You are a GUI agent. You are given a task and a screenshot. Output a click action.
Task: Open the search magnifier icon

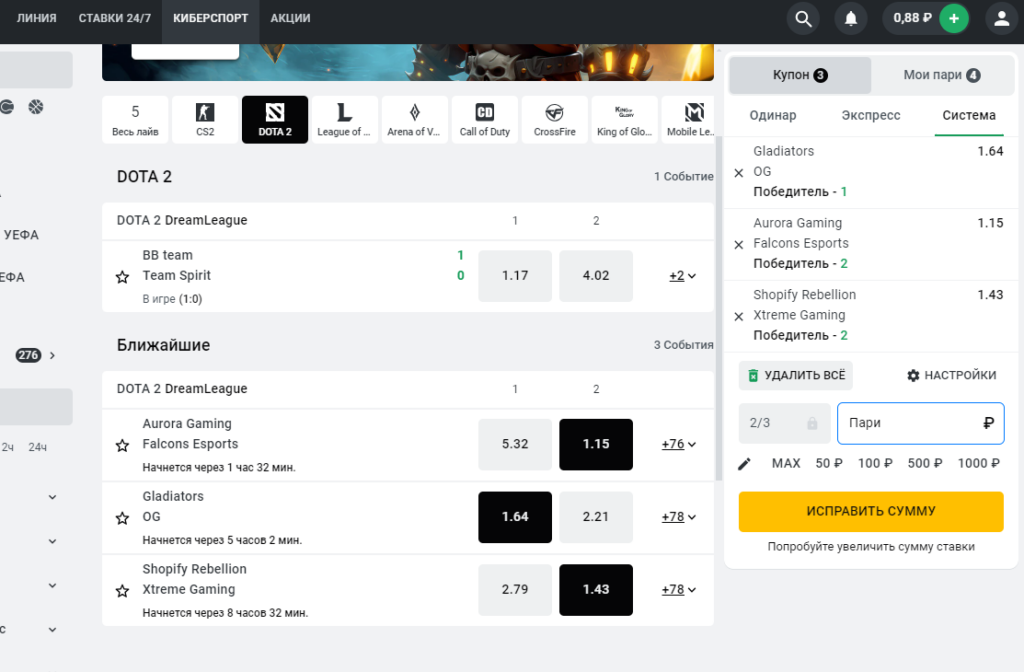[x=803, y=18]
